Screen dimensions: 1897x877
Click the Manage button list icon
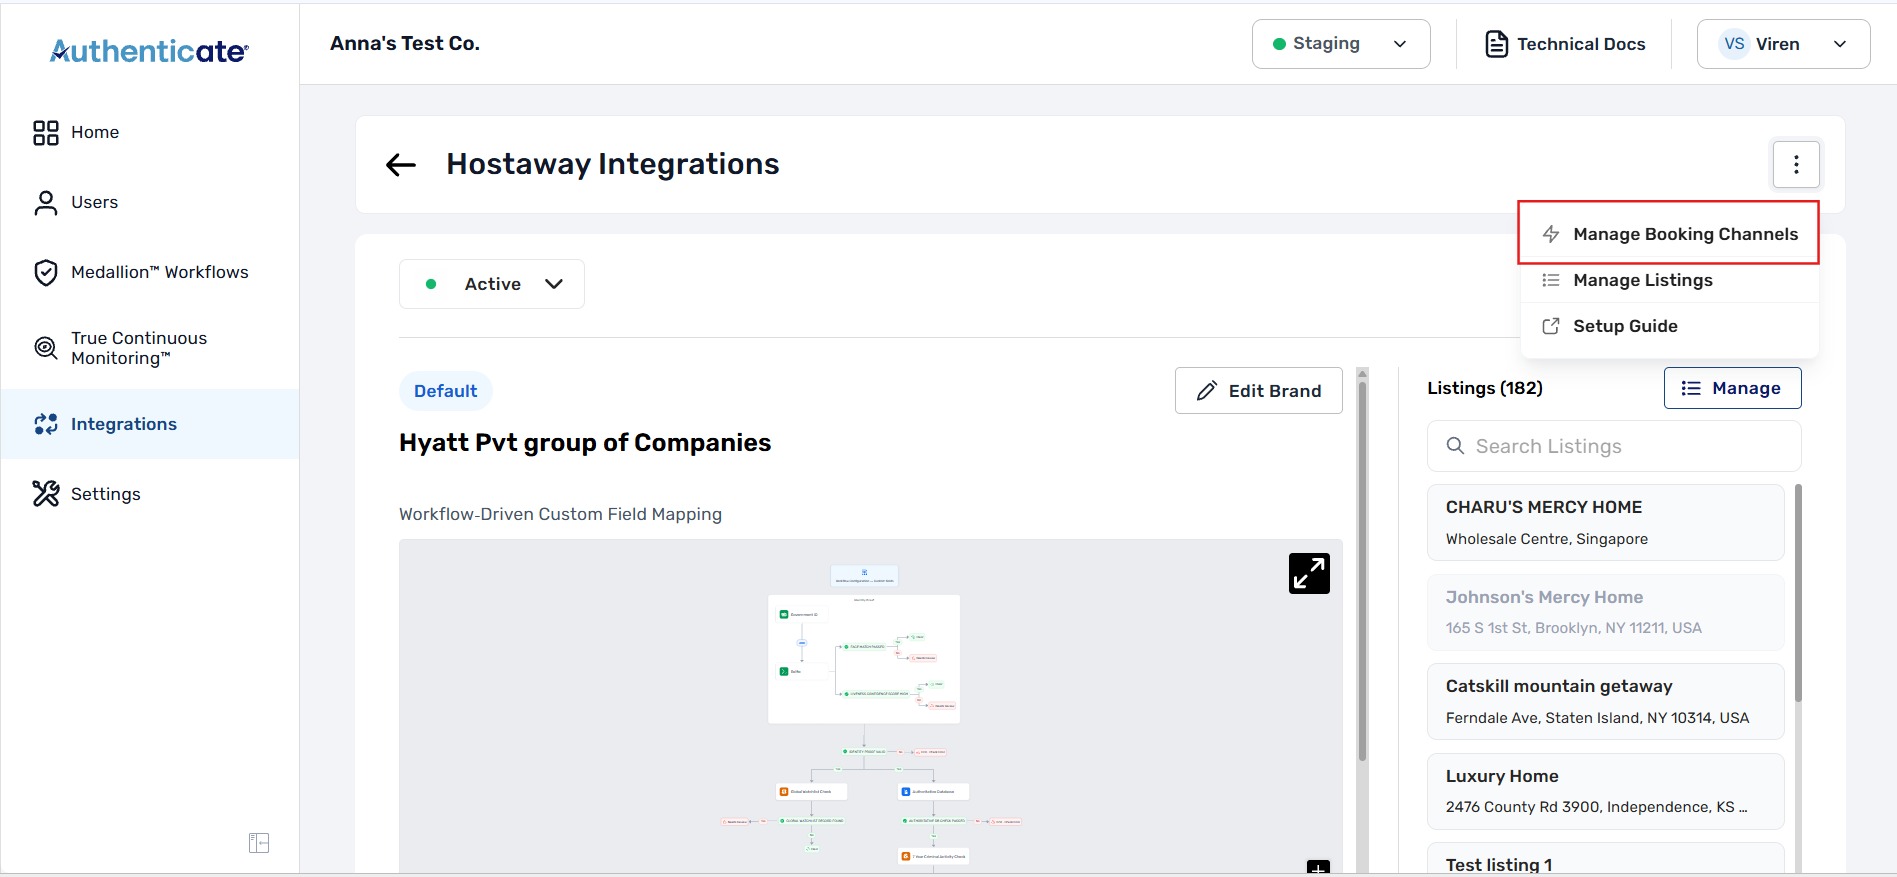1691,388
